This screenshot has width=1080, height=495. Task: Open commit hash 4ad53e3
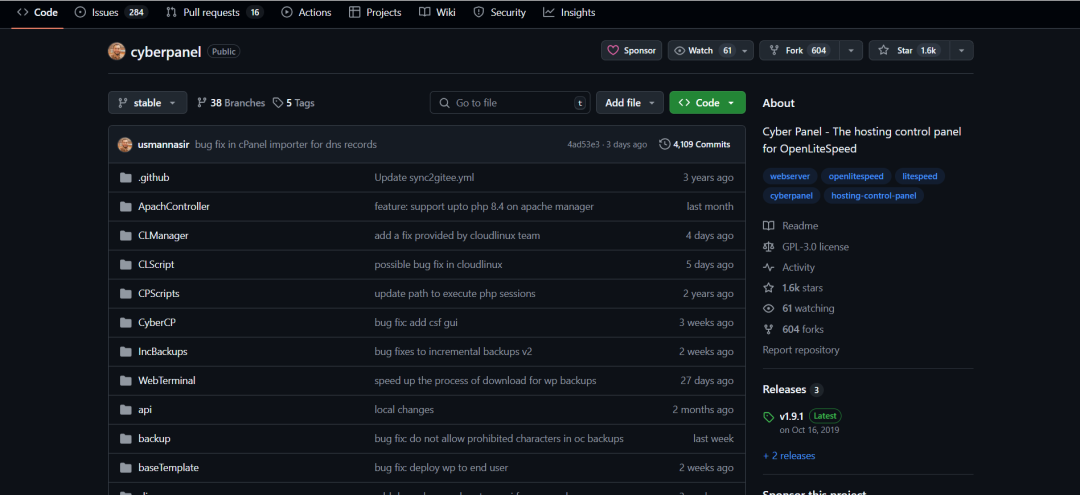(583, 145)
